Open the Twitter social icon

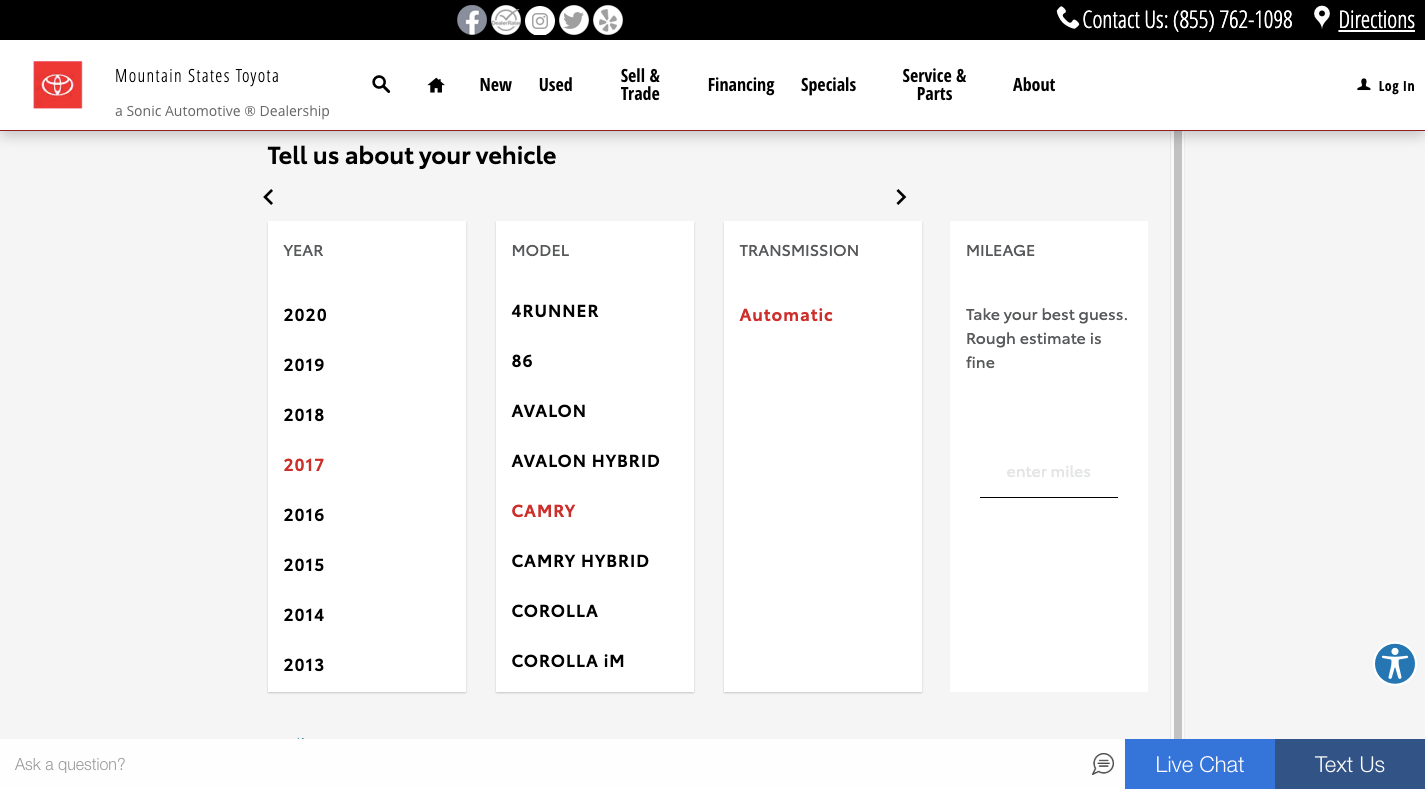point(574,20)
